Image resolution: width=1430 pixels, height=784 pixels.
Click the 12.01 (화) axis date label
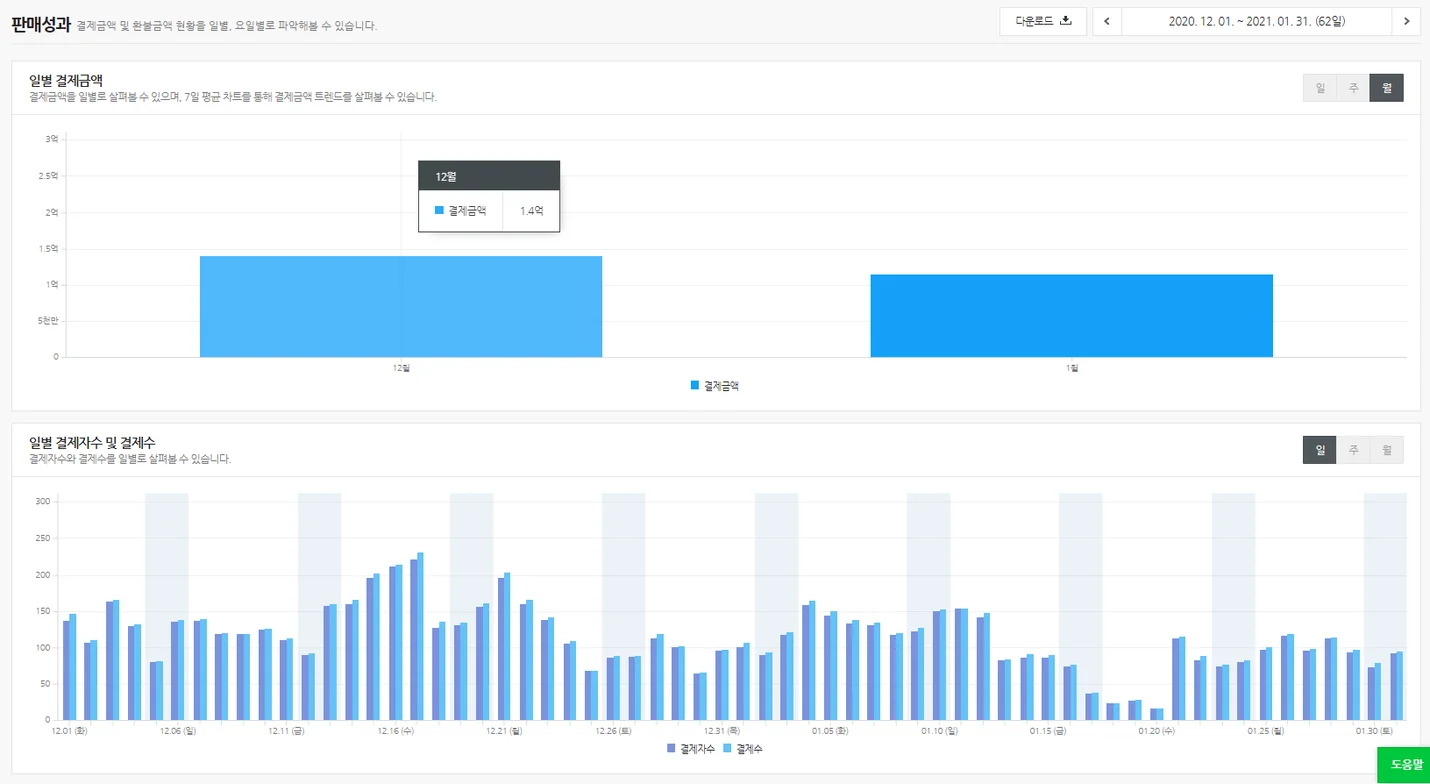[x=72, y=731]
